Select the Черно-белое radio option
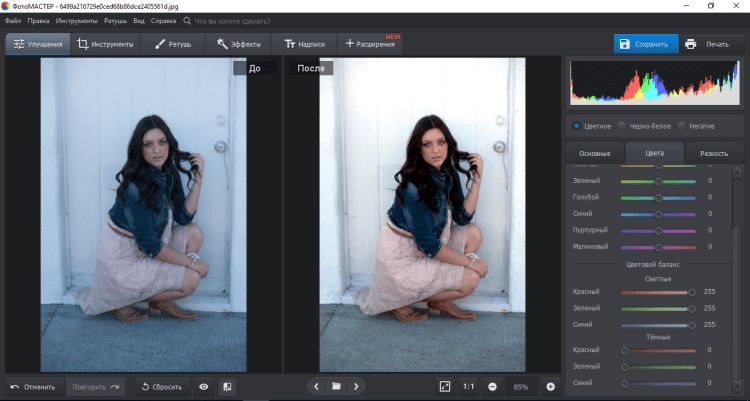 pos(622,126)
